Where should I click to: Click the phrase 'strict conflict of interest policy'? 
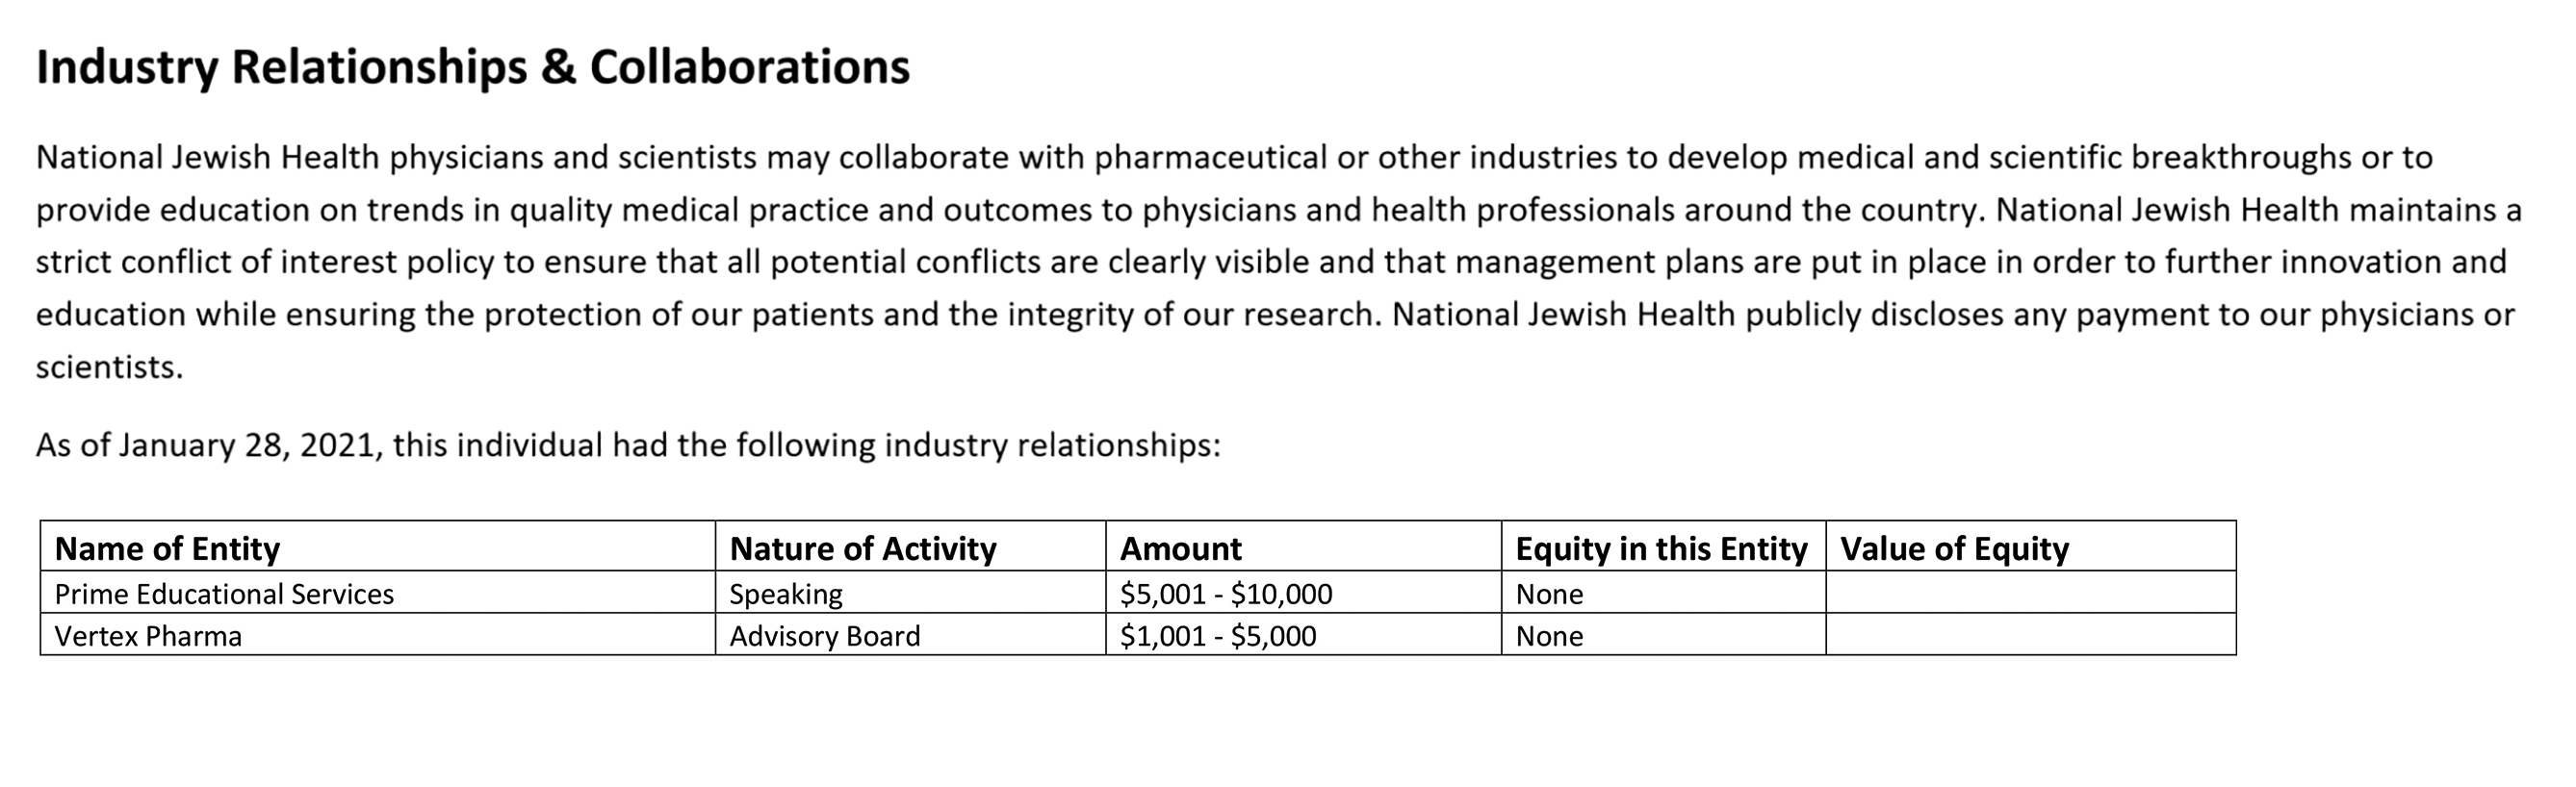[265, 262]
